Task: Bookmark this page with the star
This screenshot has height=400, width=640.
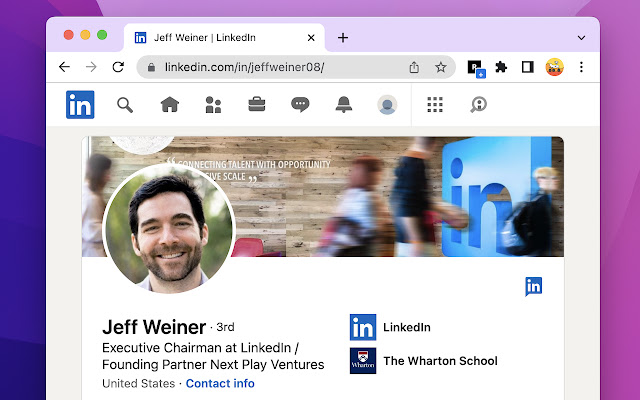Action: [440, 67]
